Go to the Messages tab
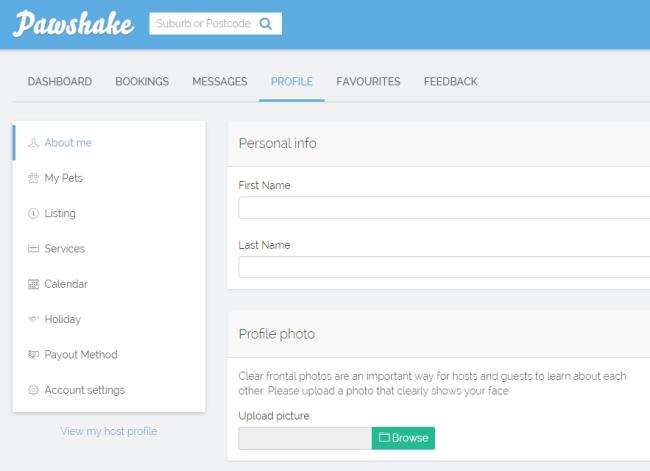 point(220,81)
